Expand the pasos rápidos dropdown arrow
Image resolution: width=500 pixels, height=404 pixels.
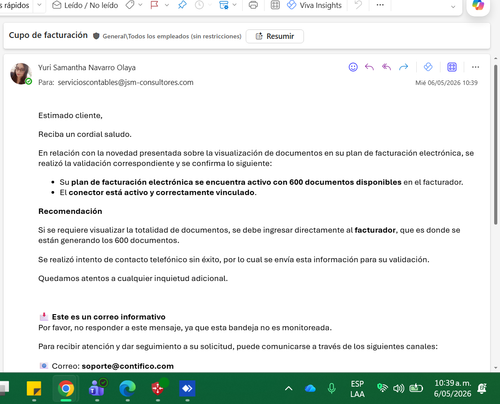tap(39, 5)
